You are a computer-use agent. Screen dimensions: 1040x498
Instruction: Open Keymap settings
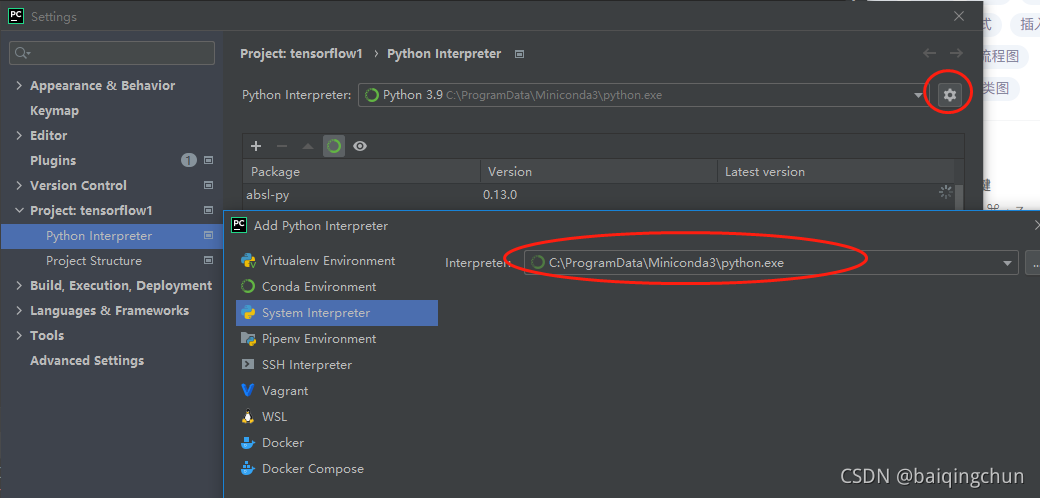[x=54, y=111]
